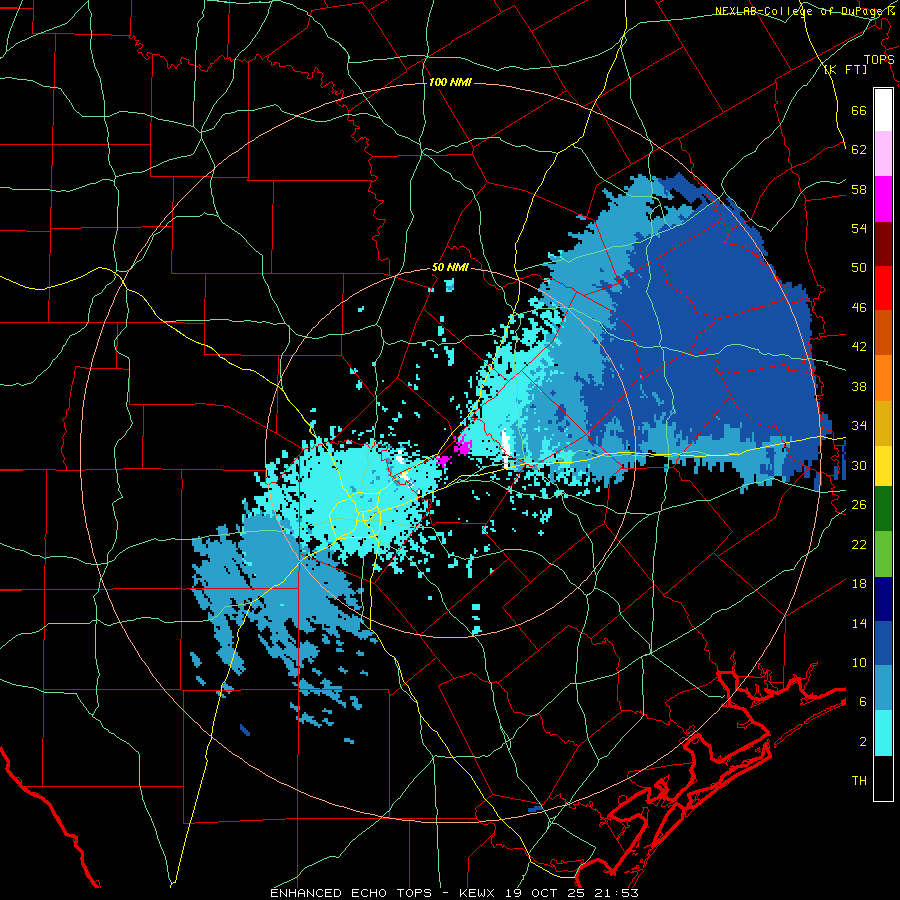
Task: Click the legend value "2"
Action: click(x=863, y=742)
